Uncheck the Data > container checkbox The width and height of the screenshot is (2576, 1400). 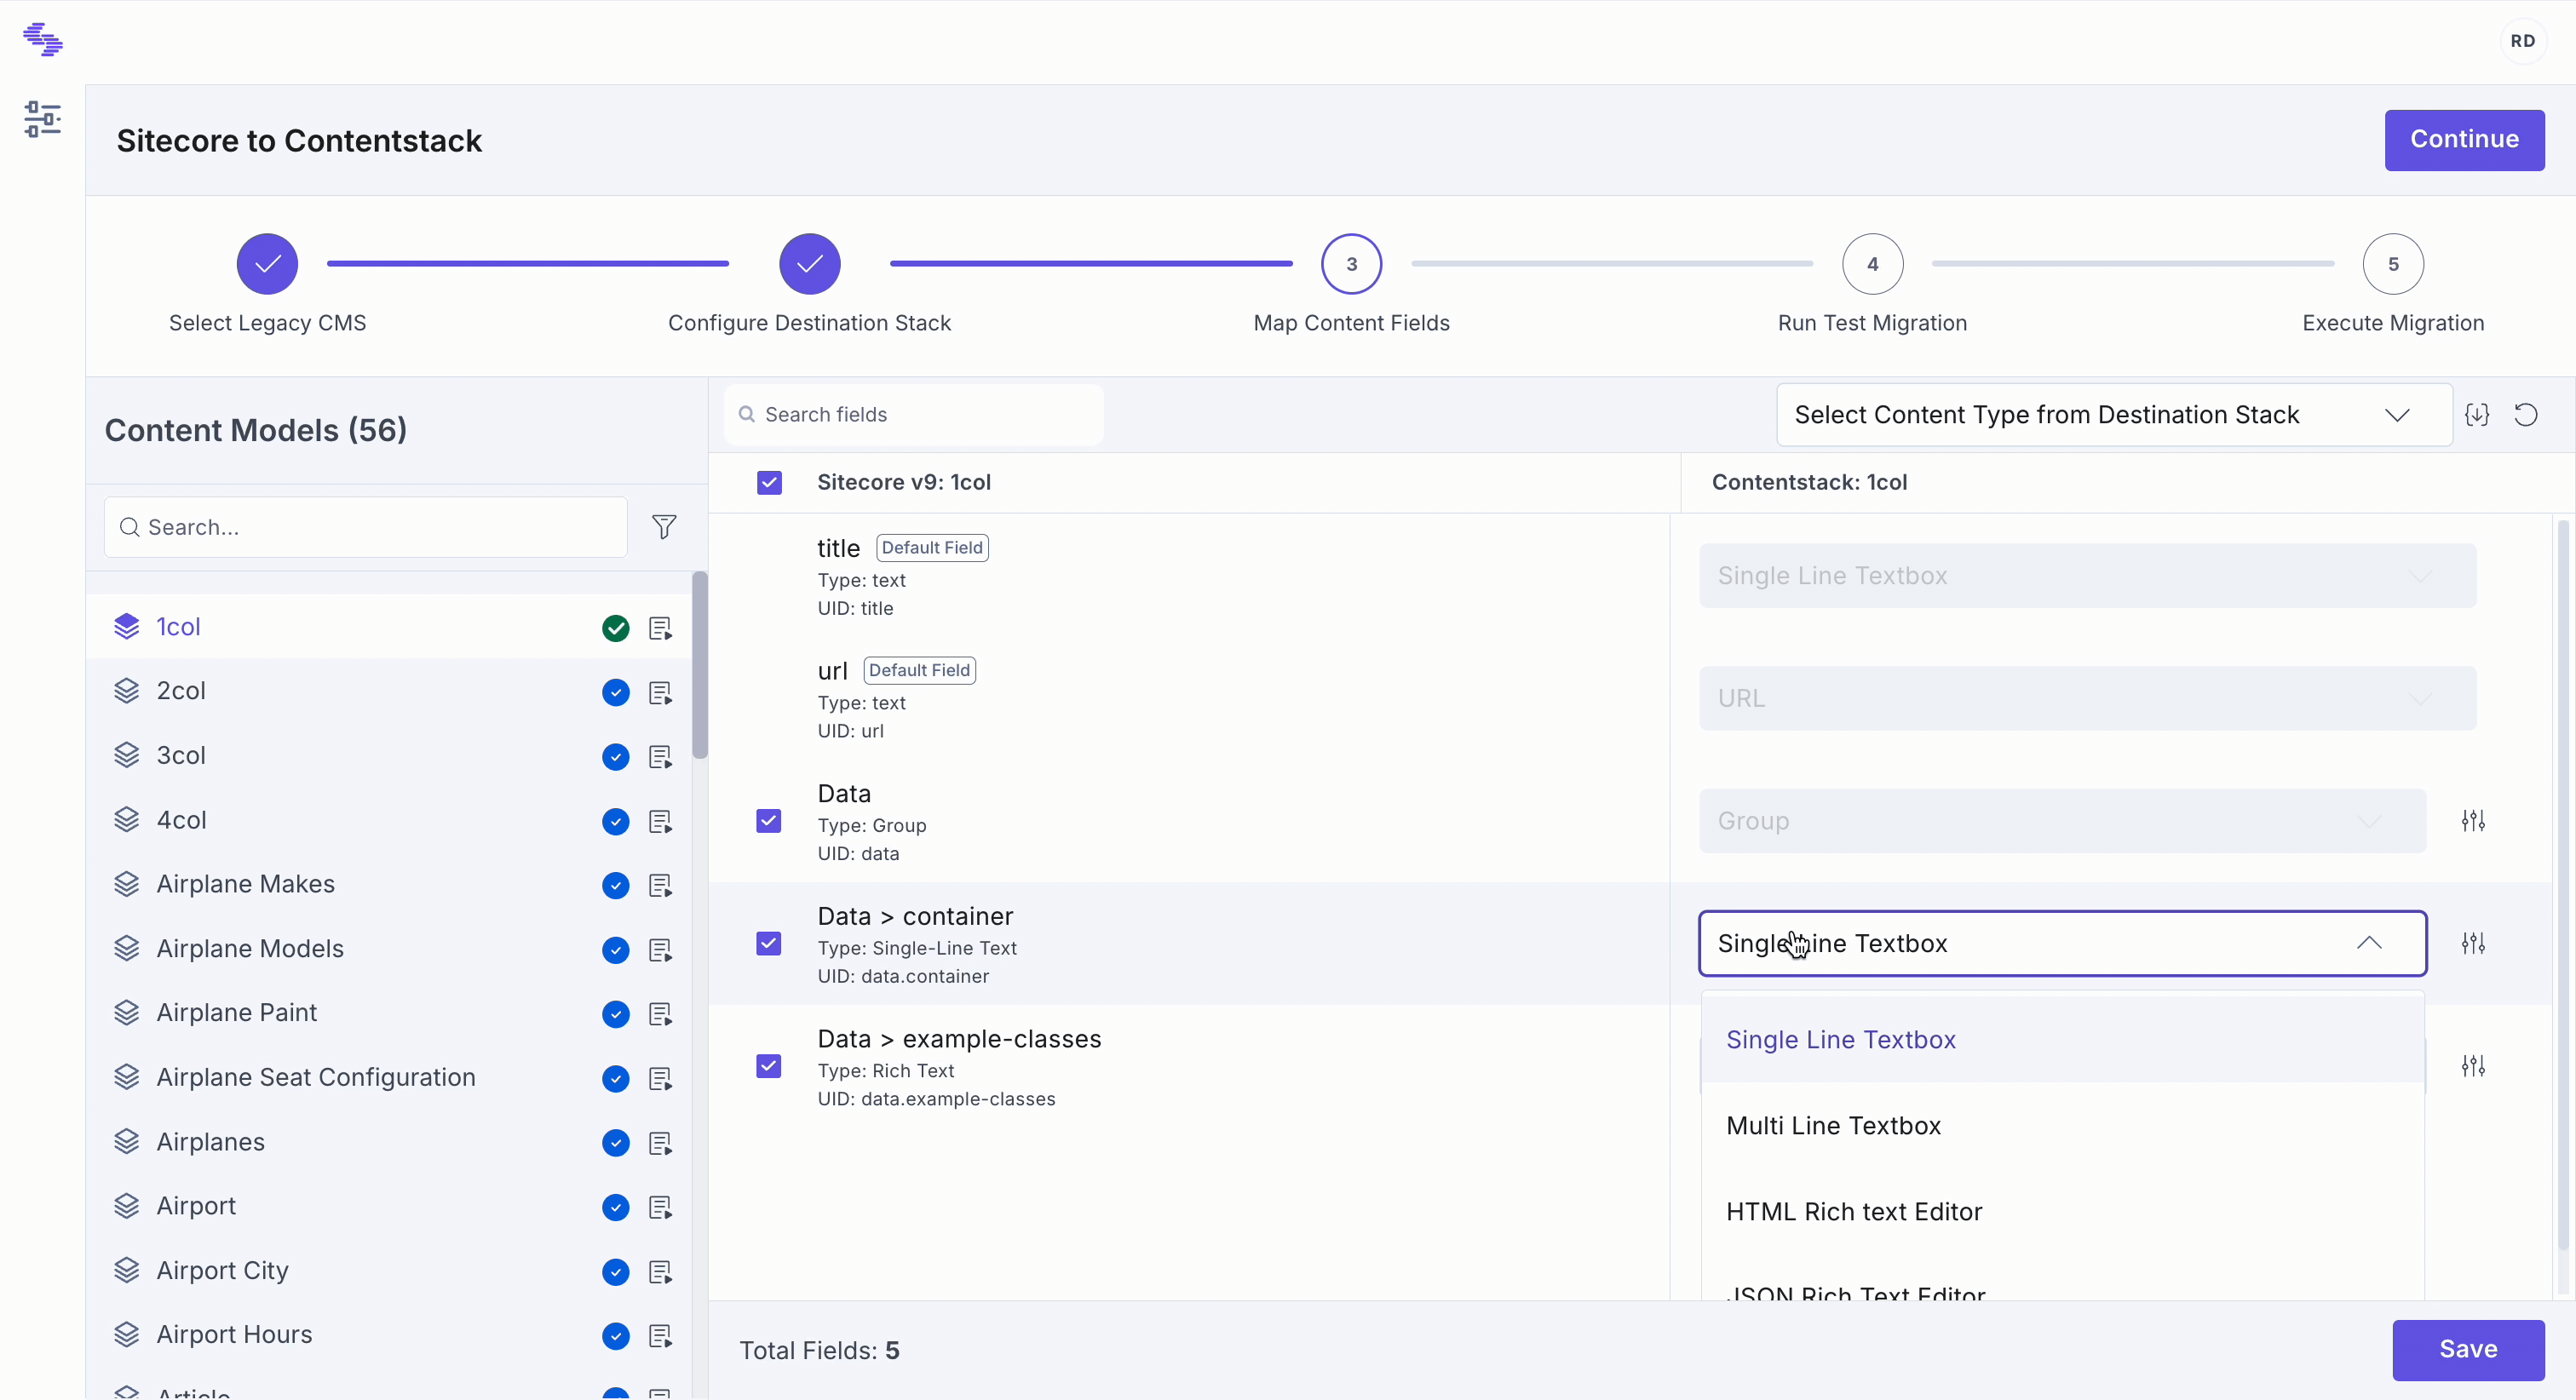pos(769,943)
